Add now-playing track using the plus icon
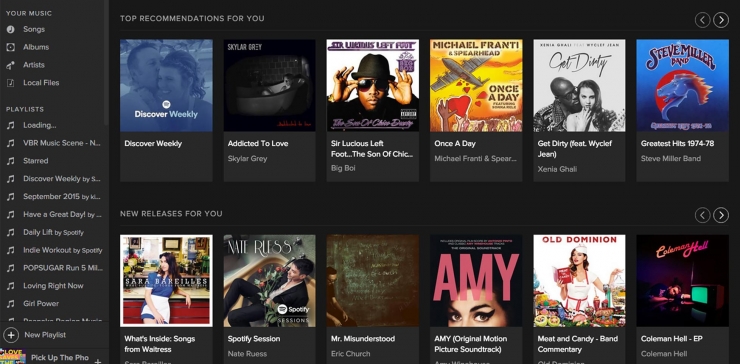 pos(98,361)
